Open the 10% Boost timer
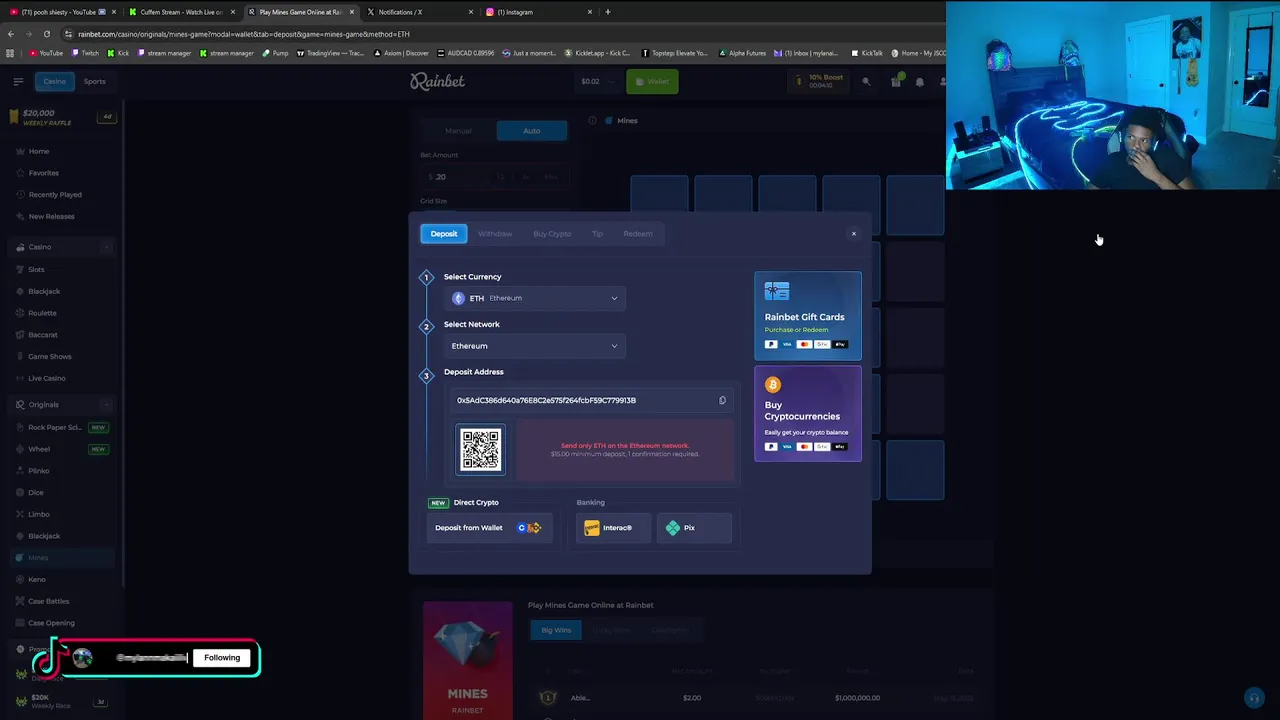The image size is (1280, 720). click(820, 81)
